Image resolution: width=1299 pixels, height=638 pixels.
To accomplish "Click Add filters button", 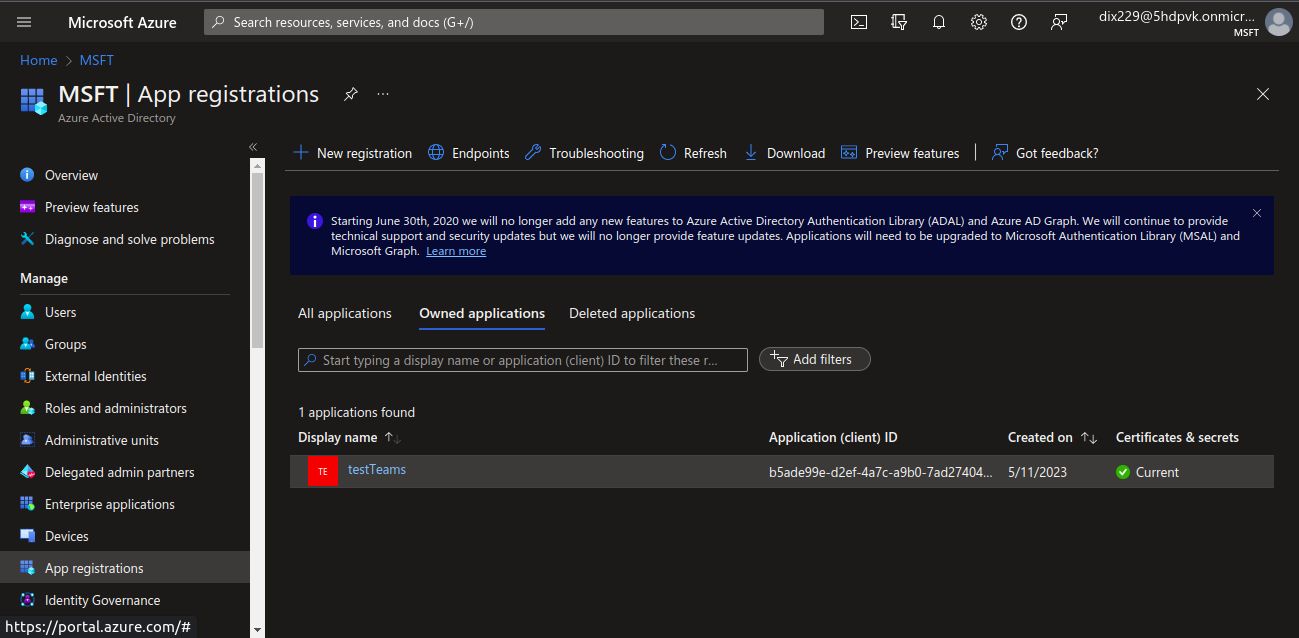I will coord(815,359).
